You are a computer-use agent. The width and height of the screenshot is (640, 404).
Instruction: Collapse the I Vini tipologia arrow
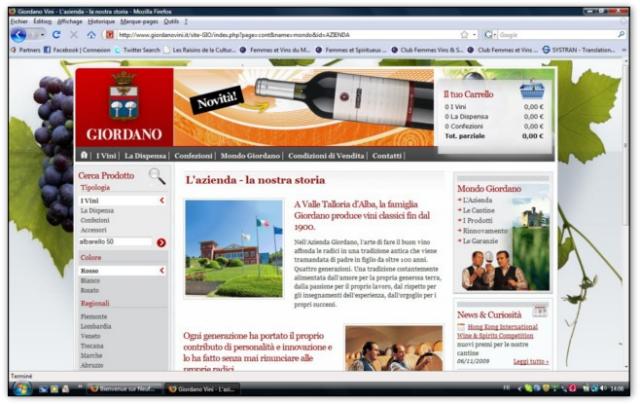[162, 200]
